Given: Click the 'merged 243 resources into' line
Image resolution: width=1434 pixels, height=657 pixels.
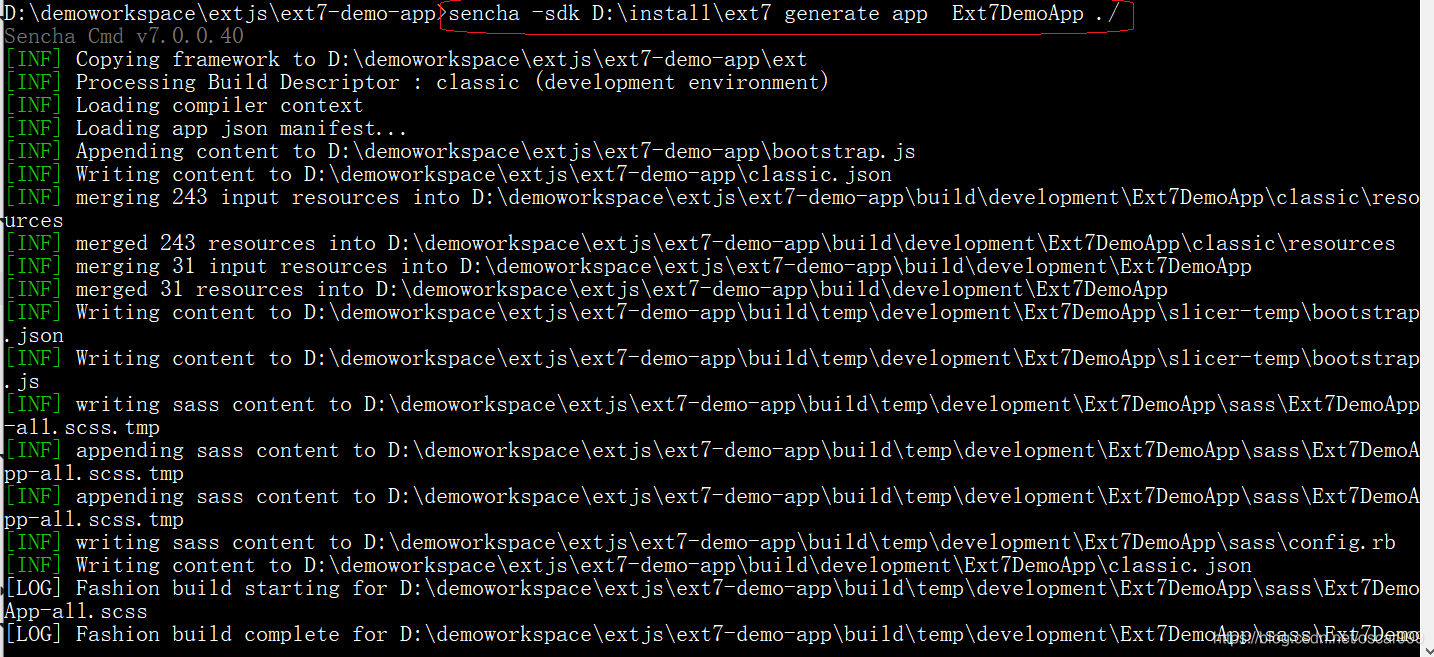Looking at the screenshot, I should 700,243.
